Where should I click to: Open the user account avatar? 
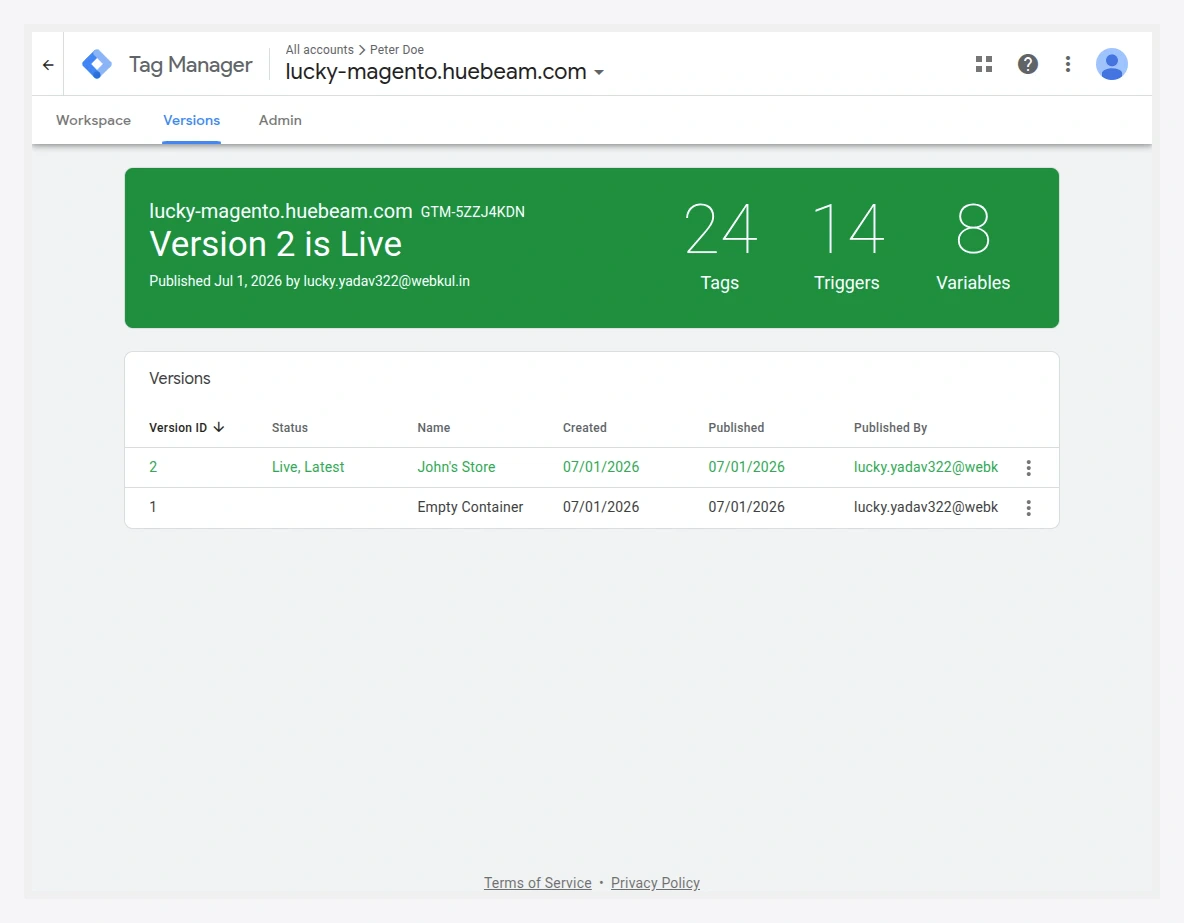pos(1112,64)
